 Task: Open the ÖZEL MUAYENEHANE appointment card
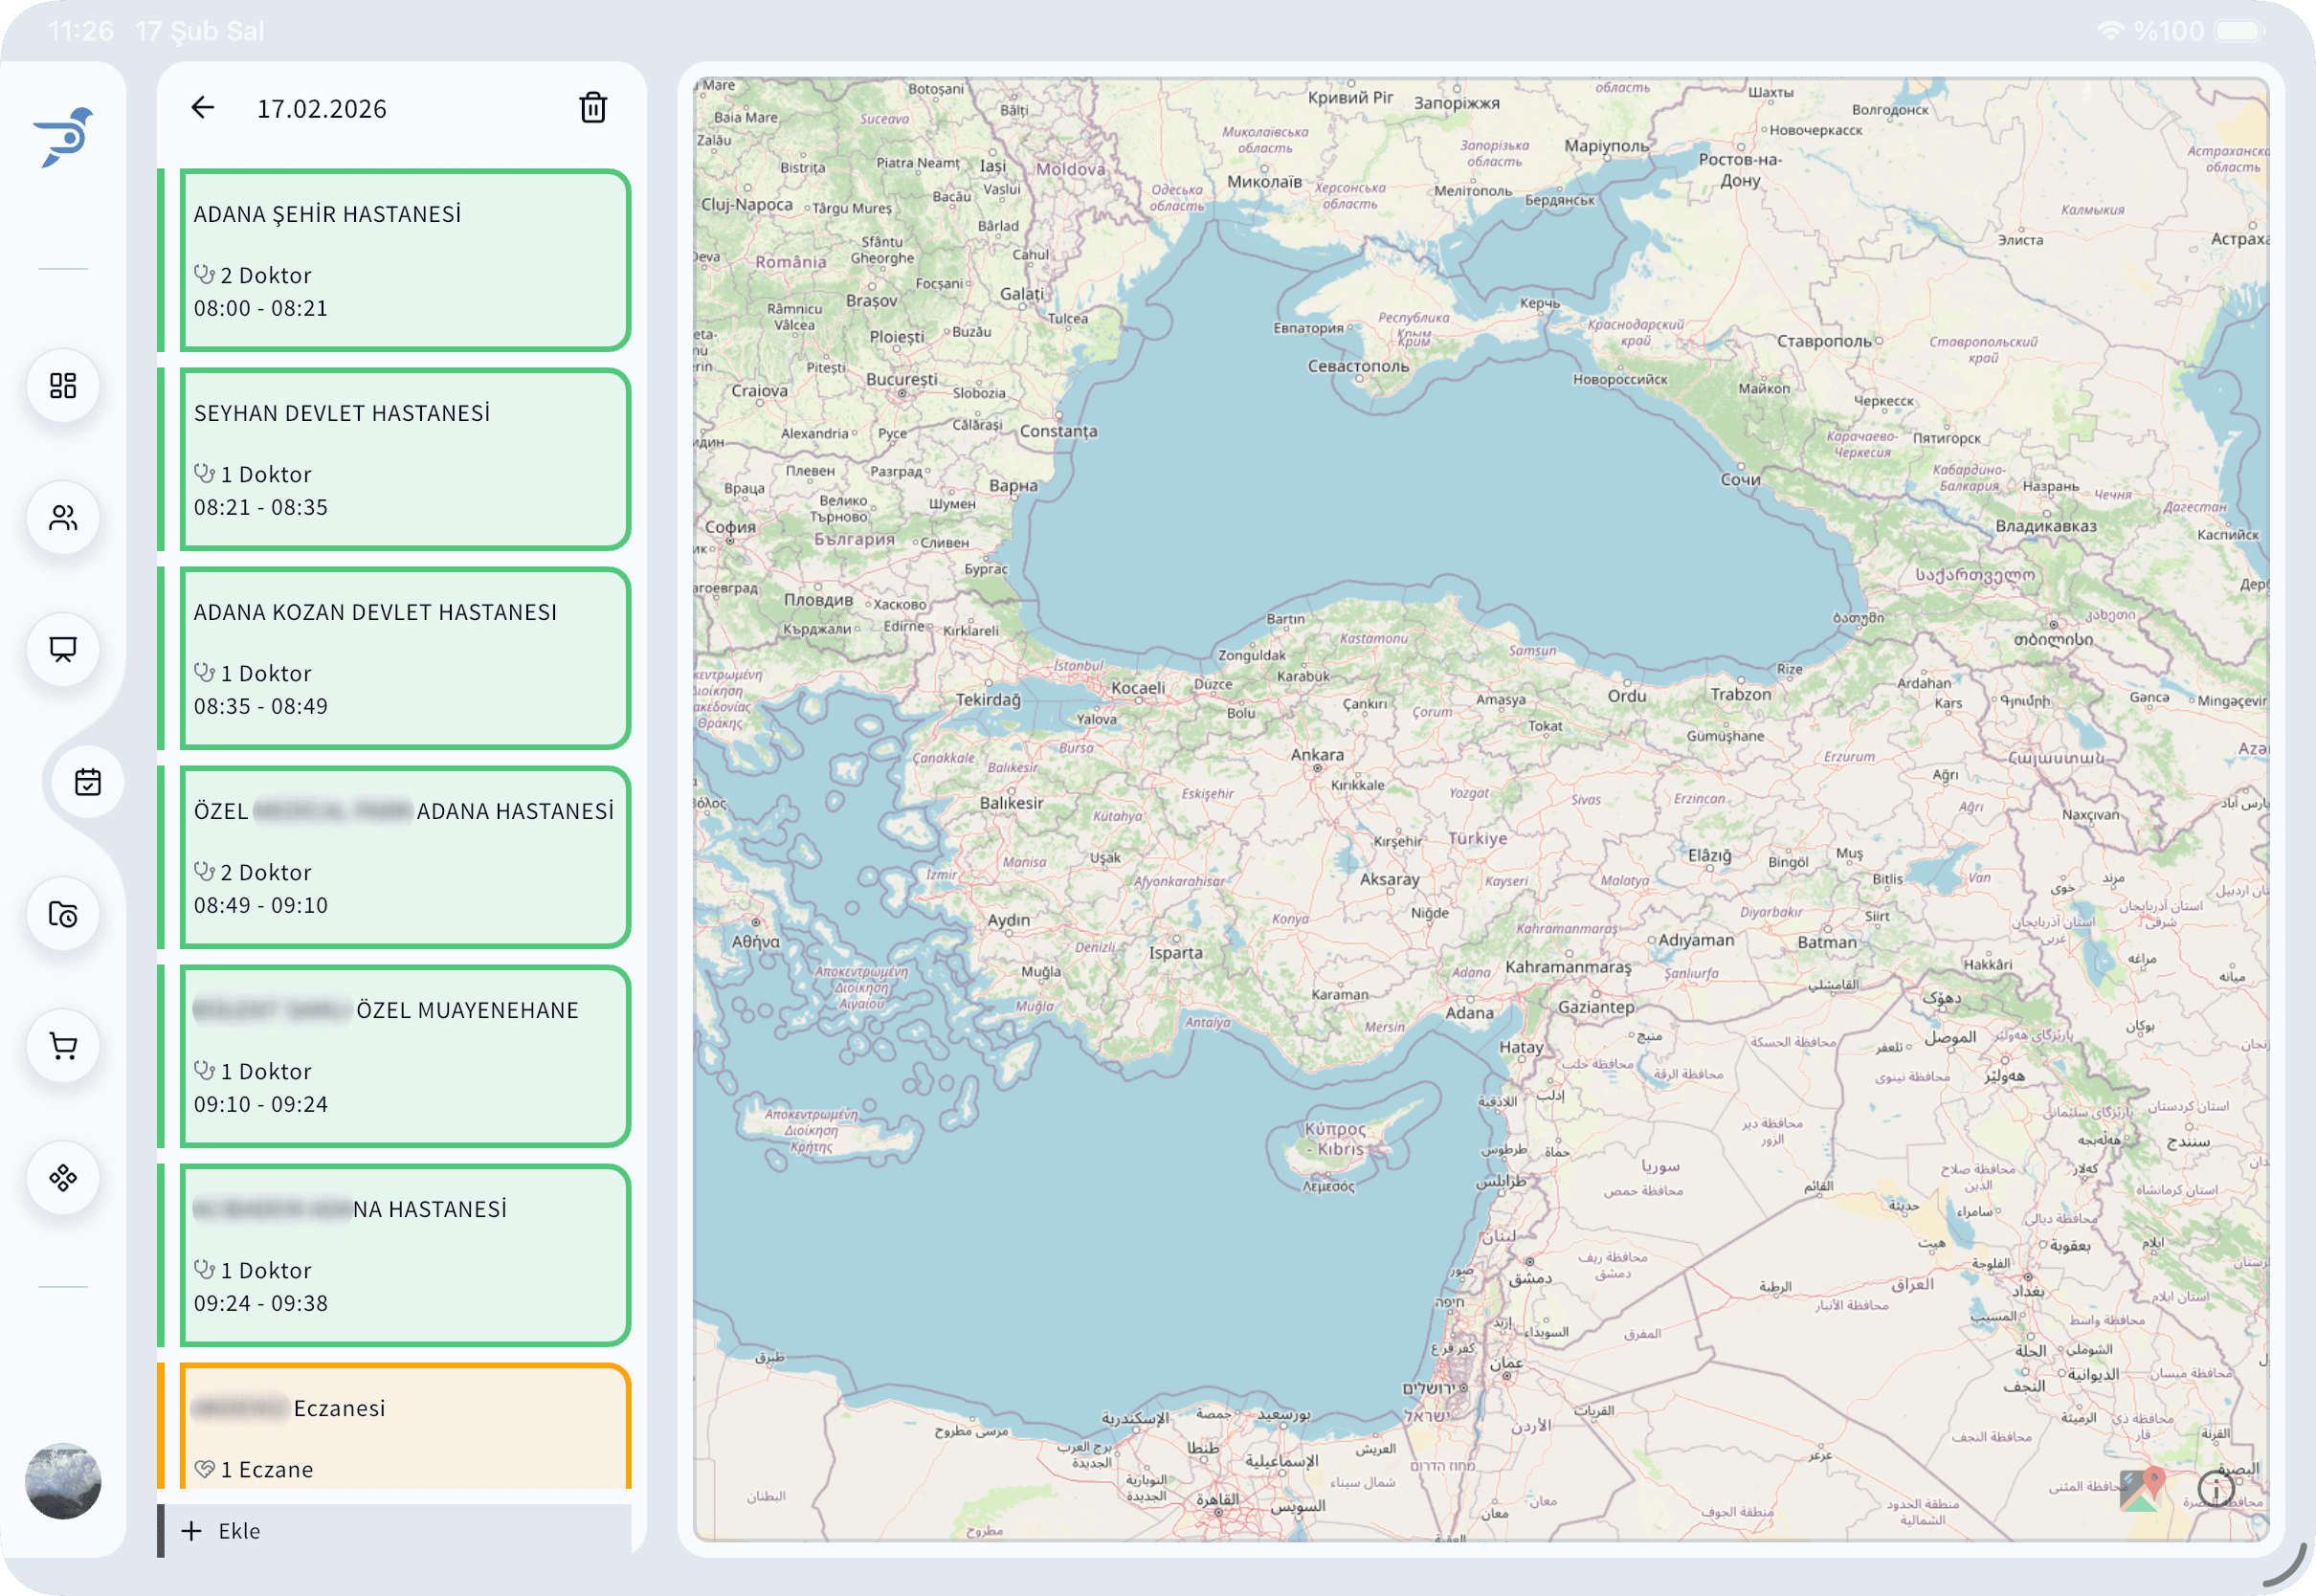[x=403, y=1055]
